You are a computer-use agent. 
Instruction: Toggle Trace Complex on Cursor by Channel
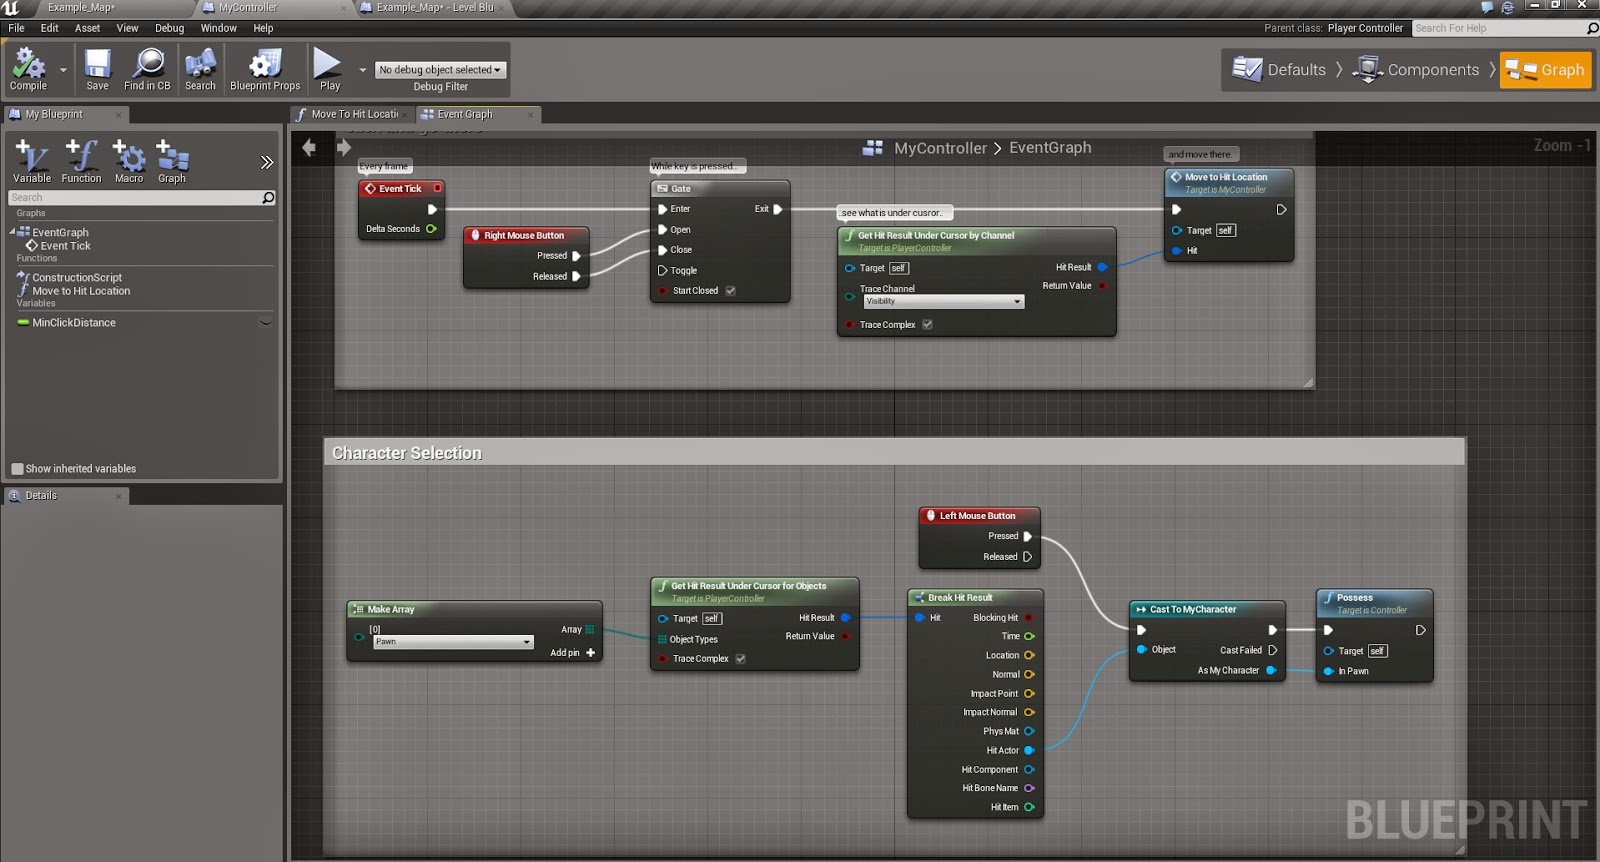tap(927, 325)
